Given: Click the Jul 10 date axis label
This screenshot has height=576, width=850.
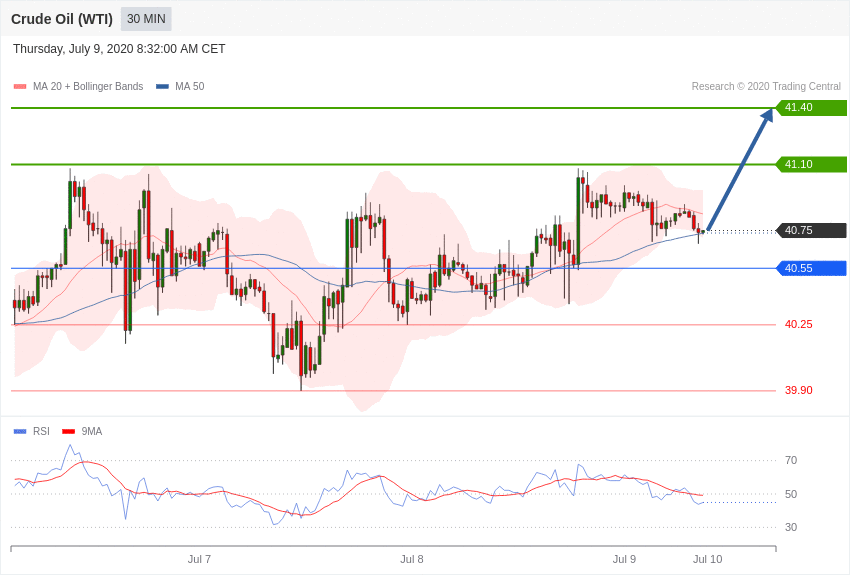Looking at the screenshot, I should (707, 559).
